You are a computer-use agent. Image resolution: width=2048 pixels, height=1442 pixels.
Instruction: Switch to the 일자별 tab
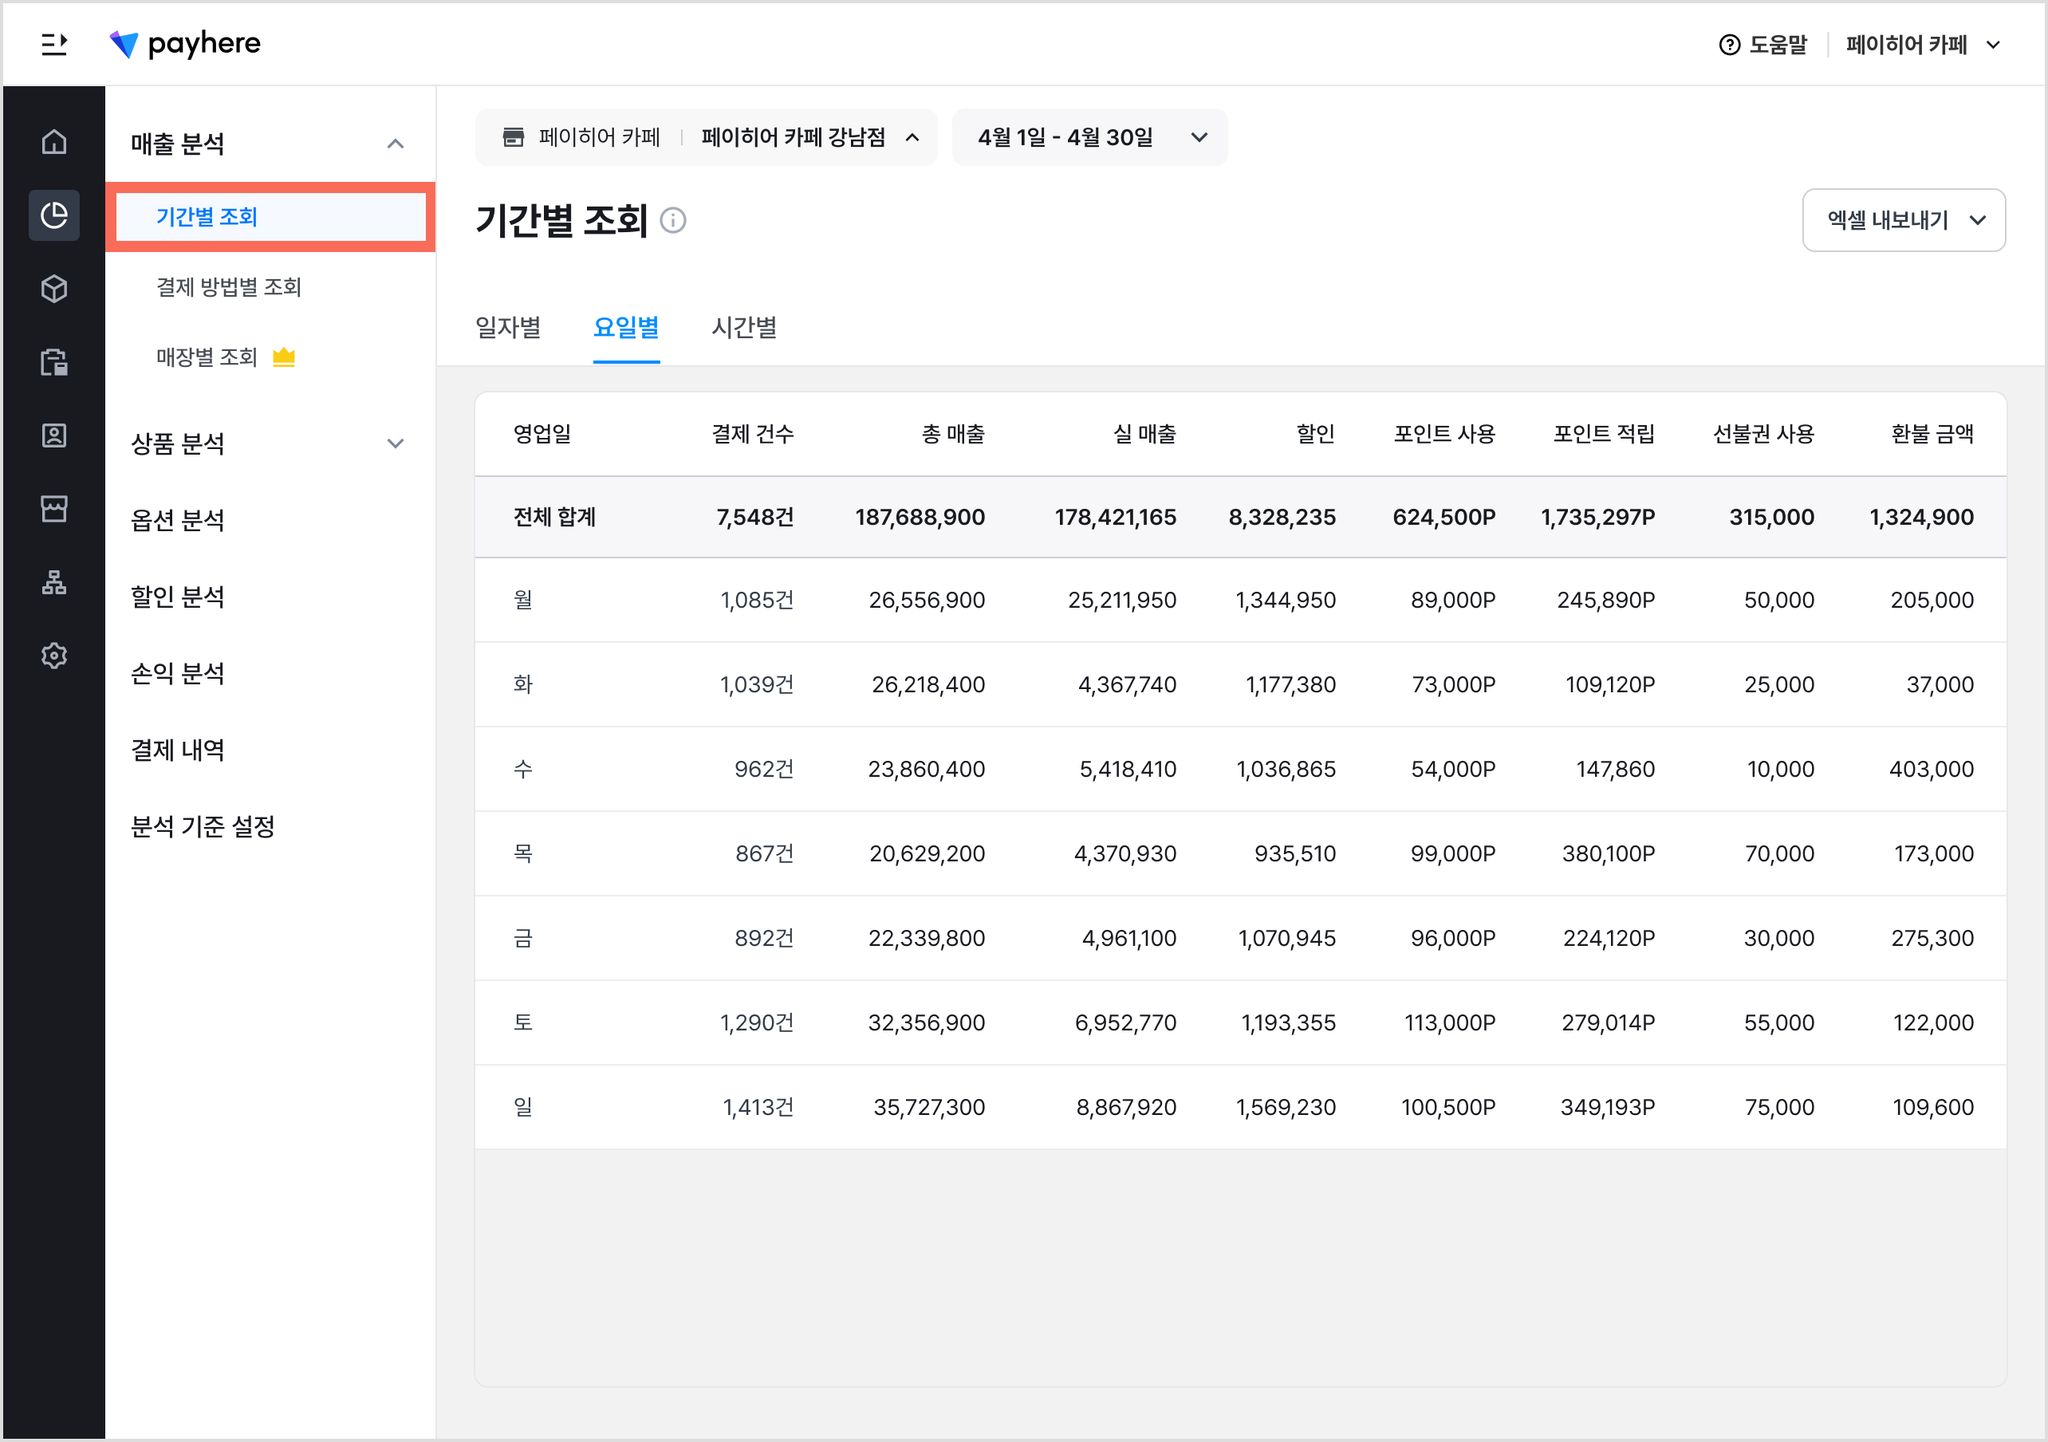[508, 327]
